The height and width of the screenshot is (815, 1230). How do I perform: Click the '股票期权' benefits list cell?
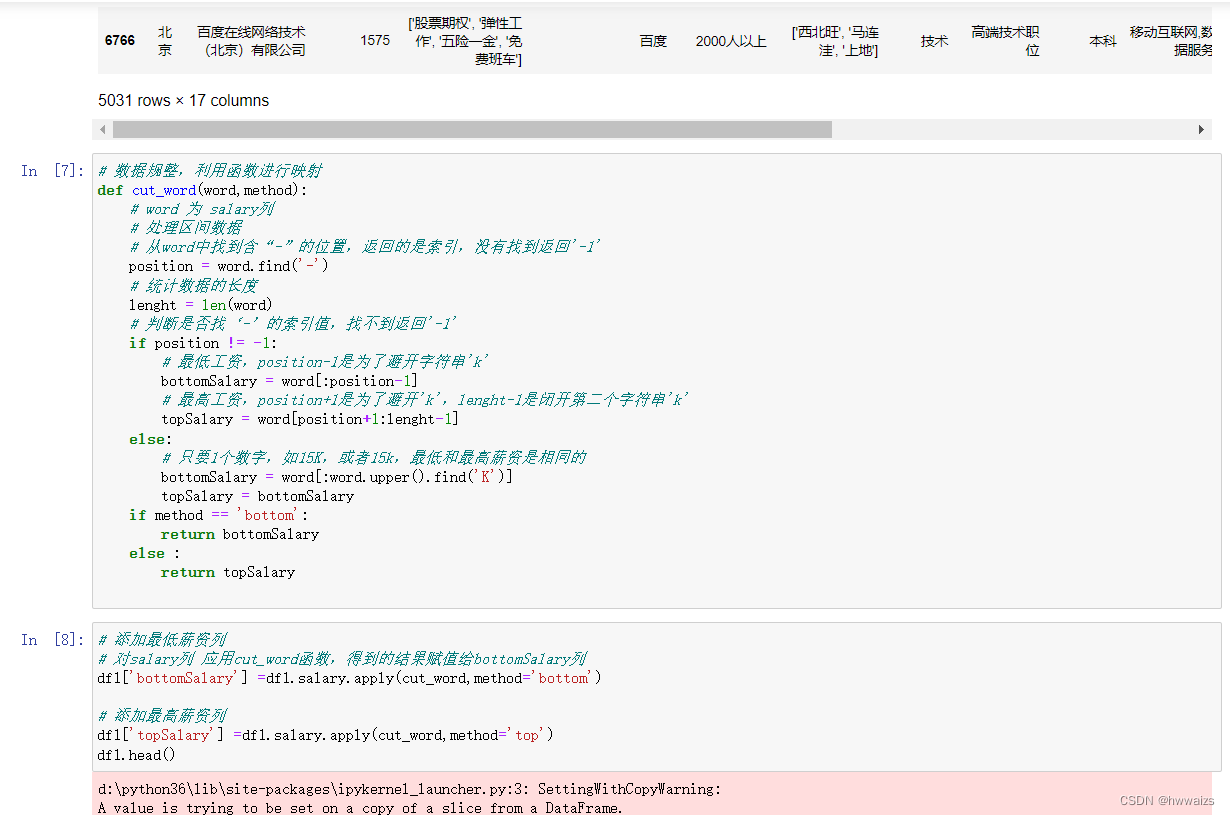[x=465, y=41]
